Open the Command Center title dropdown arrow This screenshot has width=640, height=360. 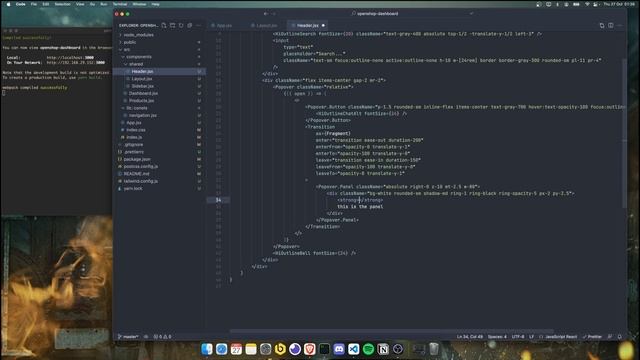(471, 13)
